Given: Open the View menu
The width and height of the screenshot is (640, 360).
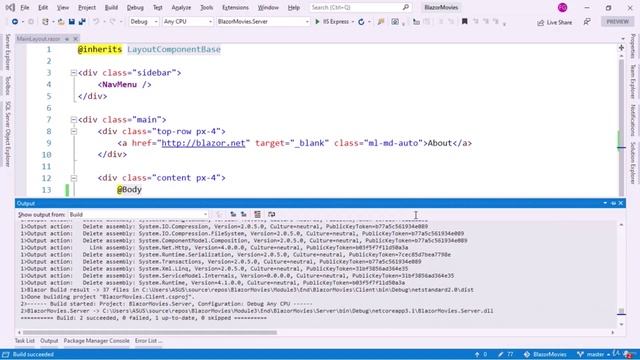Looking at the screenshot, I should pyautogui.click(x=63, y=7).
